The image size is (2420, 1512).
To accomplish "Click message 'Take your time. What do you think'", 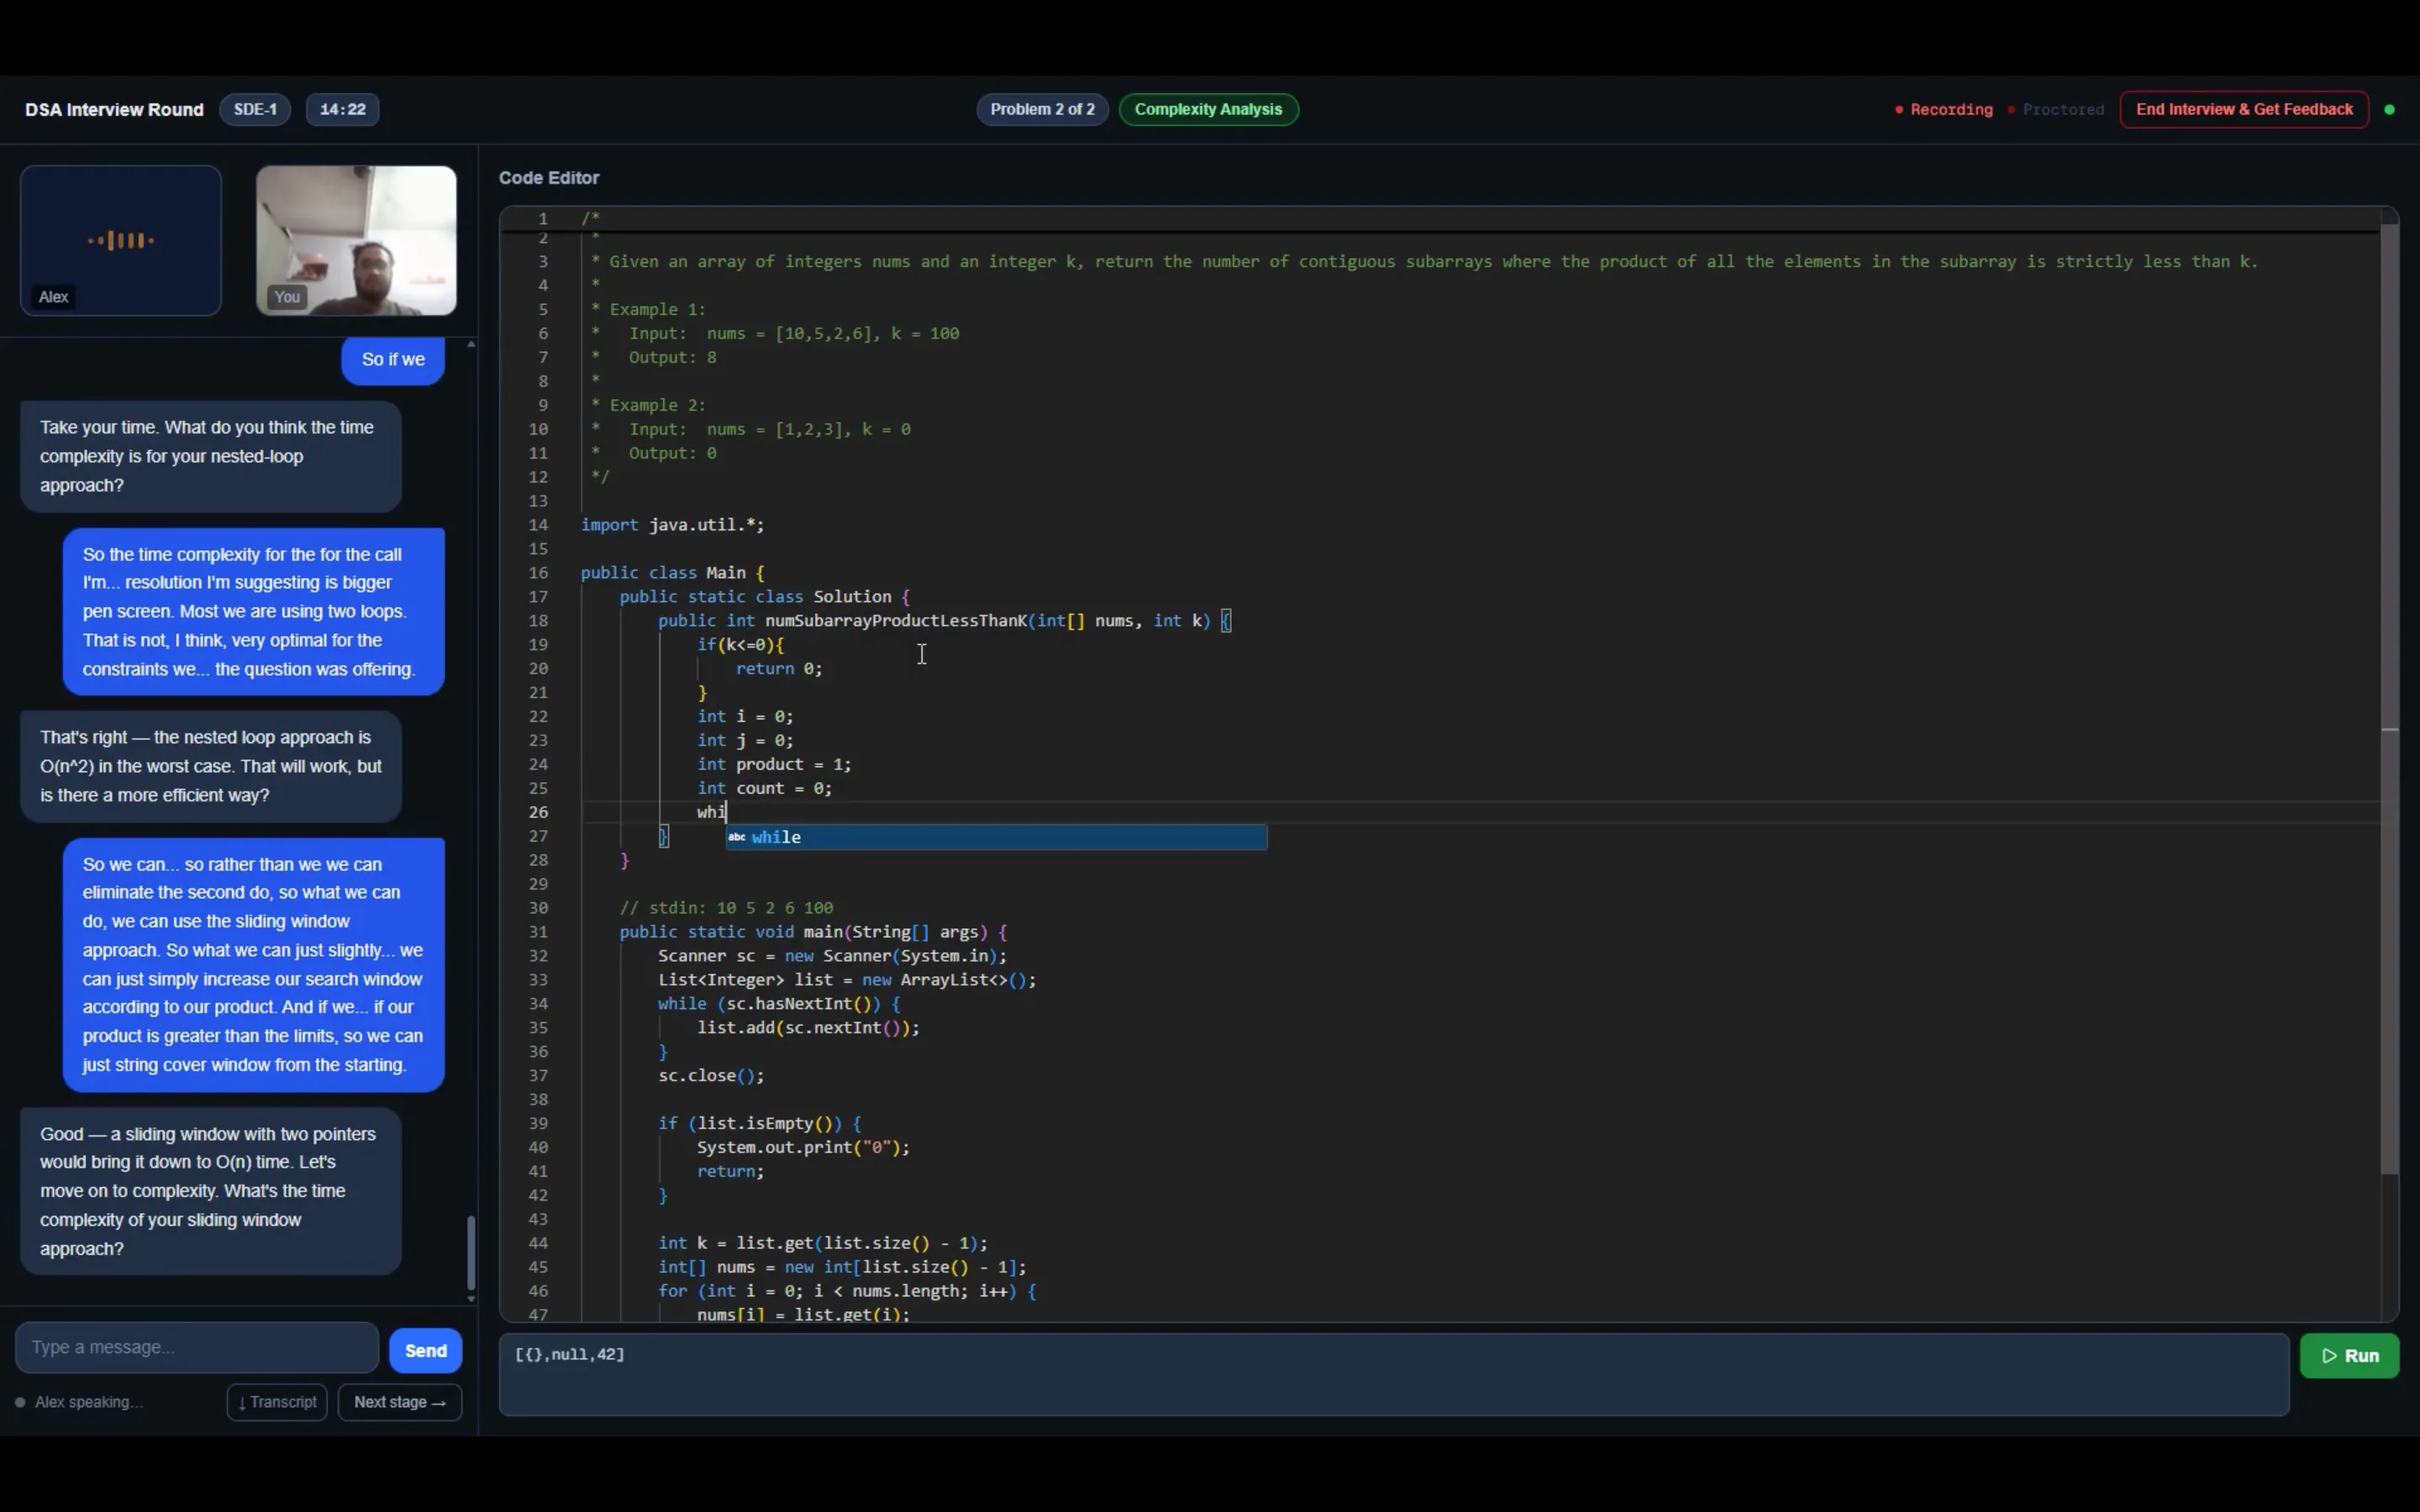I will pyautogui.click(x=211, y=456).
